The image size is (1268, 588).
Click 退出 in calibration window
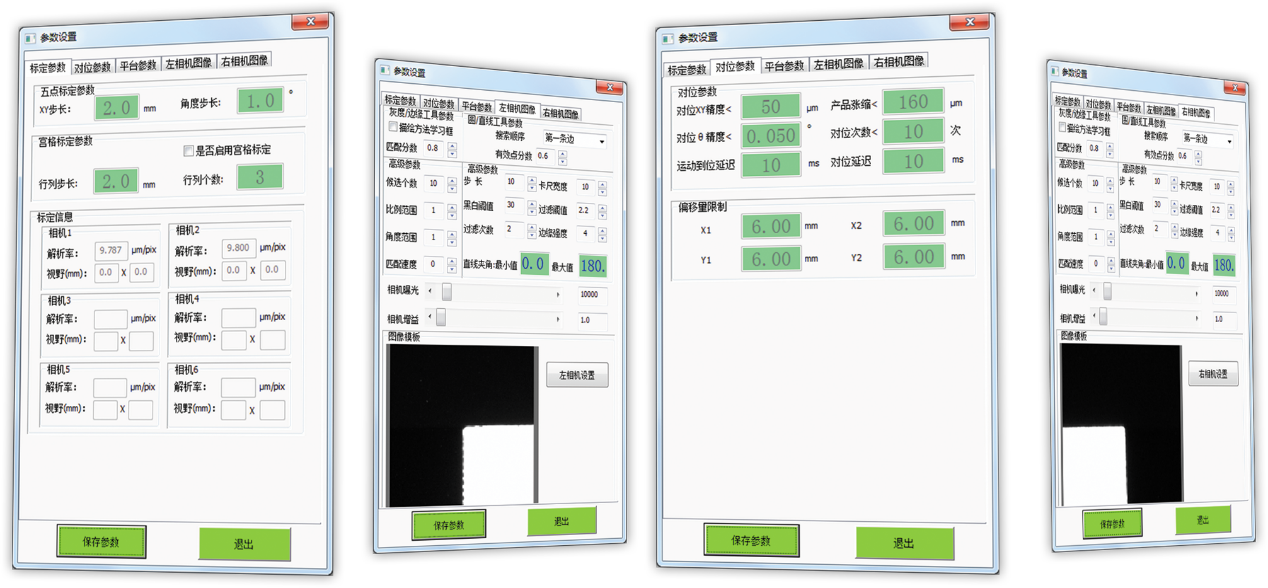244,545
